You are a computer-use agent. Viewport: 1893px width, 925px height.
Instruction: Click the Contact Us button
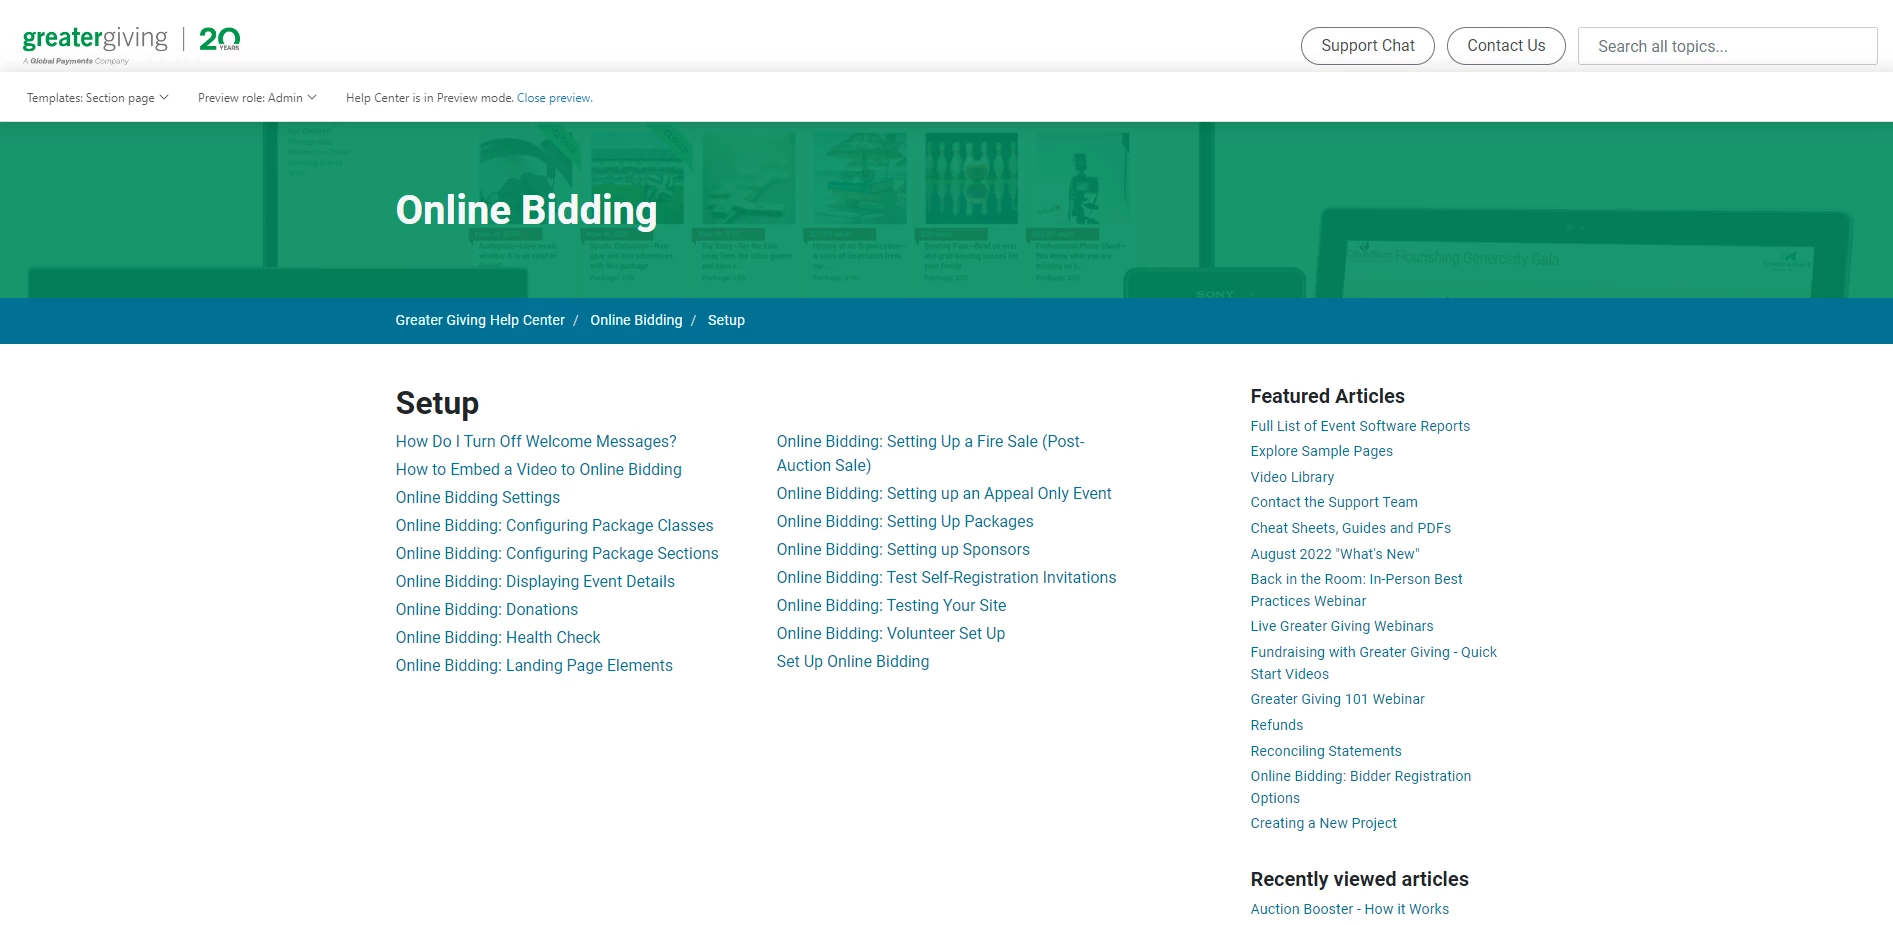pos(1506,46)
